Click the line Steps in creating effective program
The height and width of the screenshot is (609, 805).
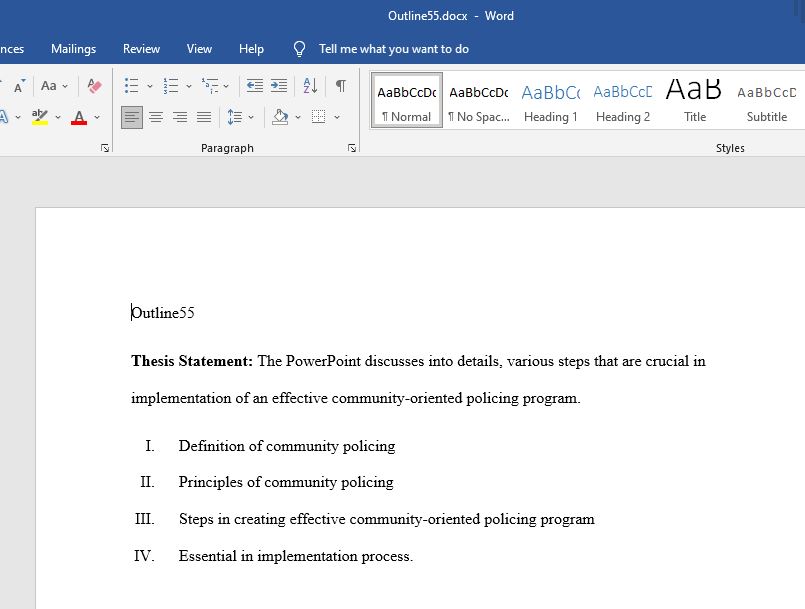[x=387, y=519]
